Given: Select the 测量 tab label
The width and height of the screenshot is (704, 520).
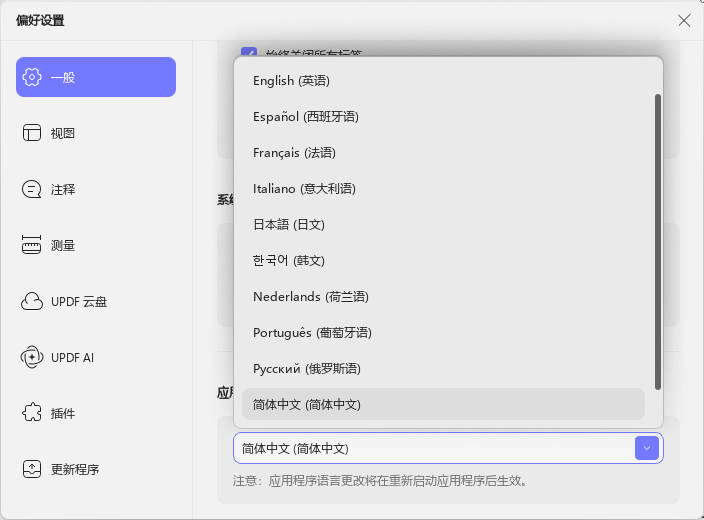Looking at the screenshot, I should [x=63, y=245].
